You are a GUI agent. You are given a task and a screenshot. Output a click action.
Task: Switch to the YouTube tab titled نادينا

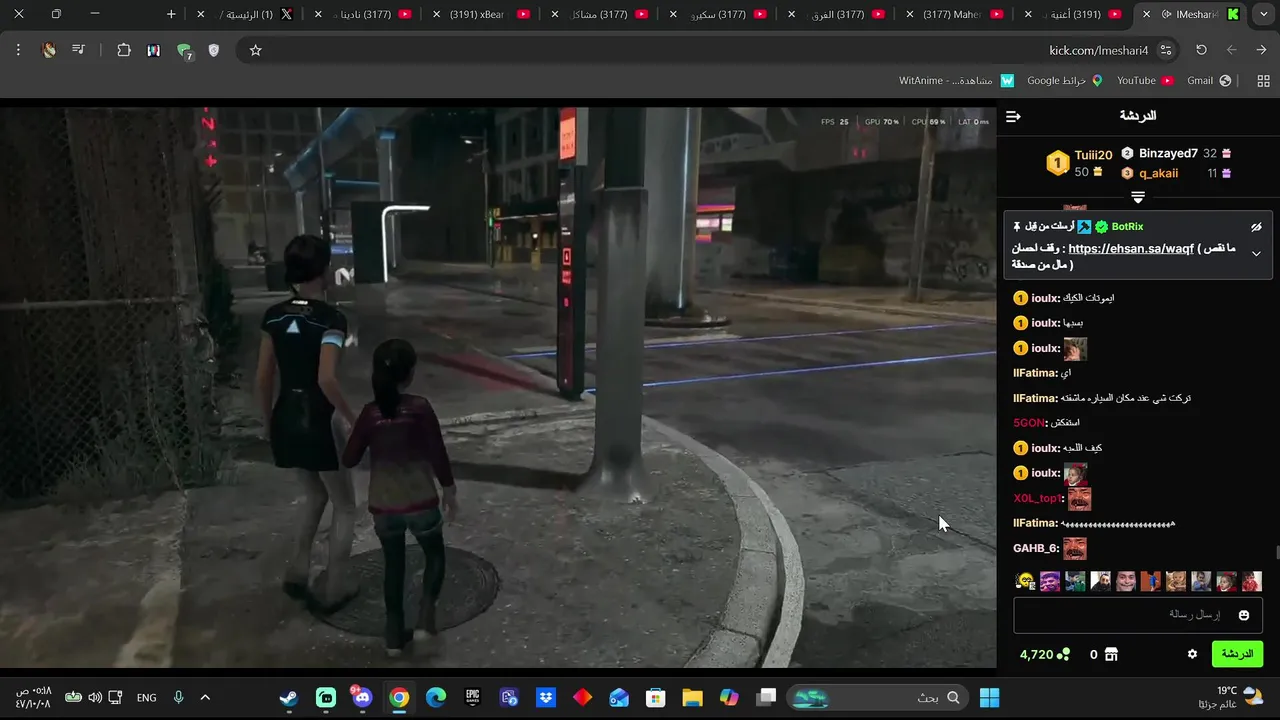pos(364,14)
